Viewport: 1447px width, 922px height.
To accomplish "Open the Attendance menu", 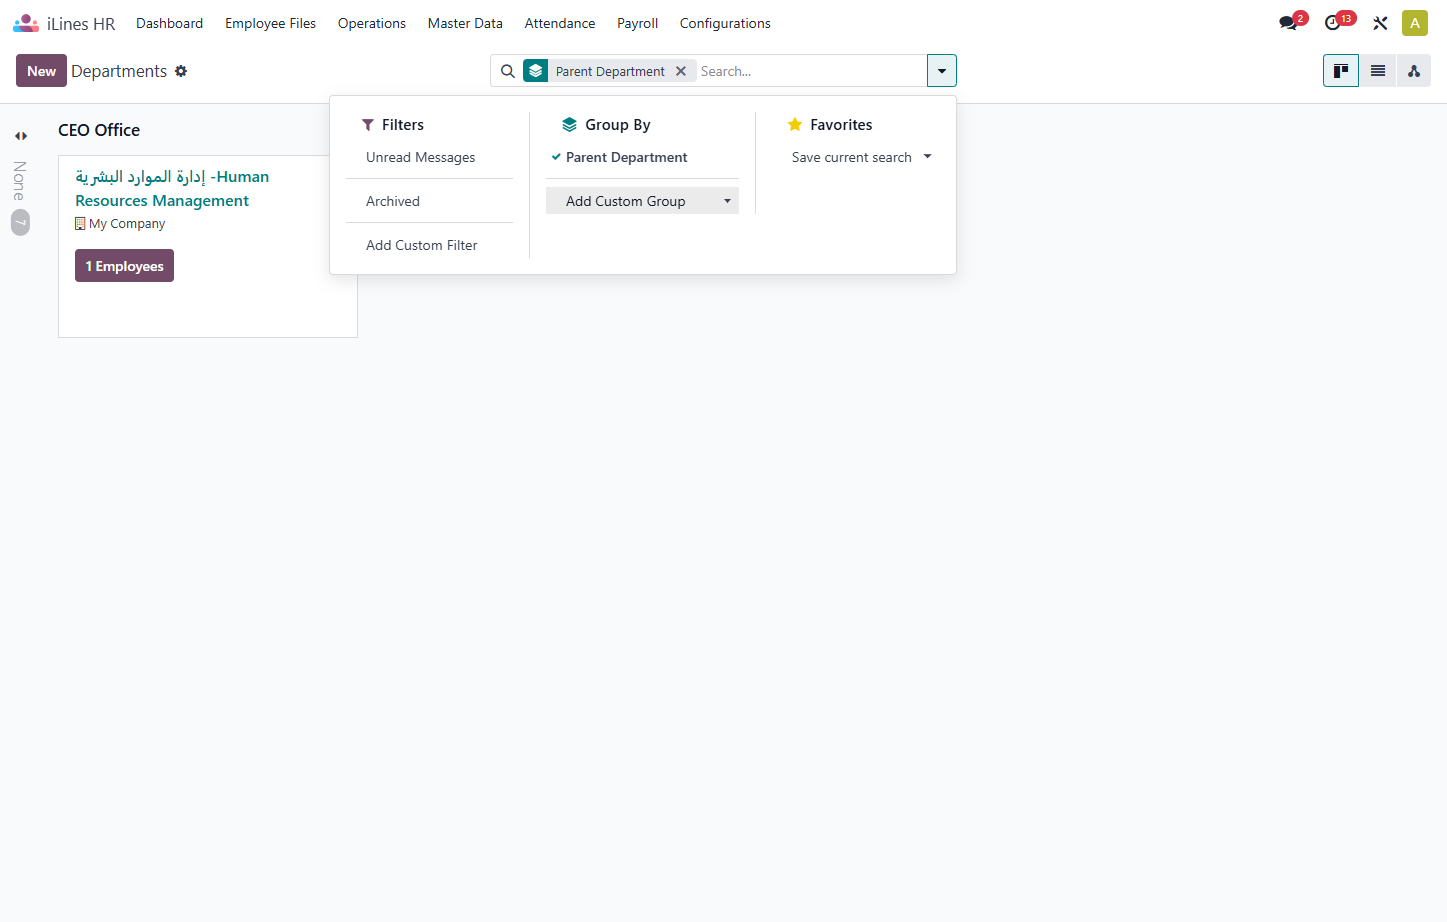I will (560, 23).
